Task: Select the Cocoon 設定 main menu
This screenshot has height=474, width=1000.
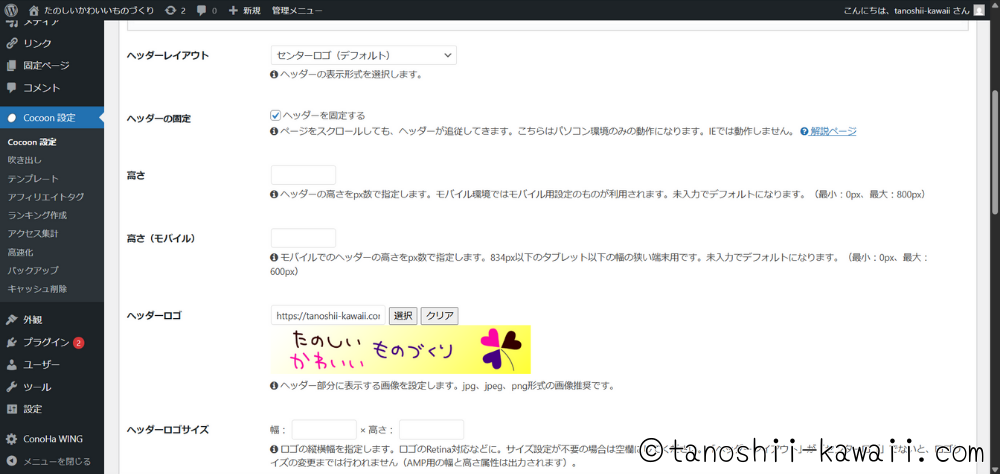Action: coord(52,117)
